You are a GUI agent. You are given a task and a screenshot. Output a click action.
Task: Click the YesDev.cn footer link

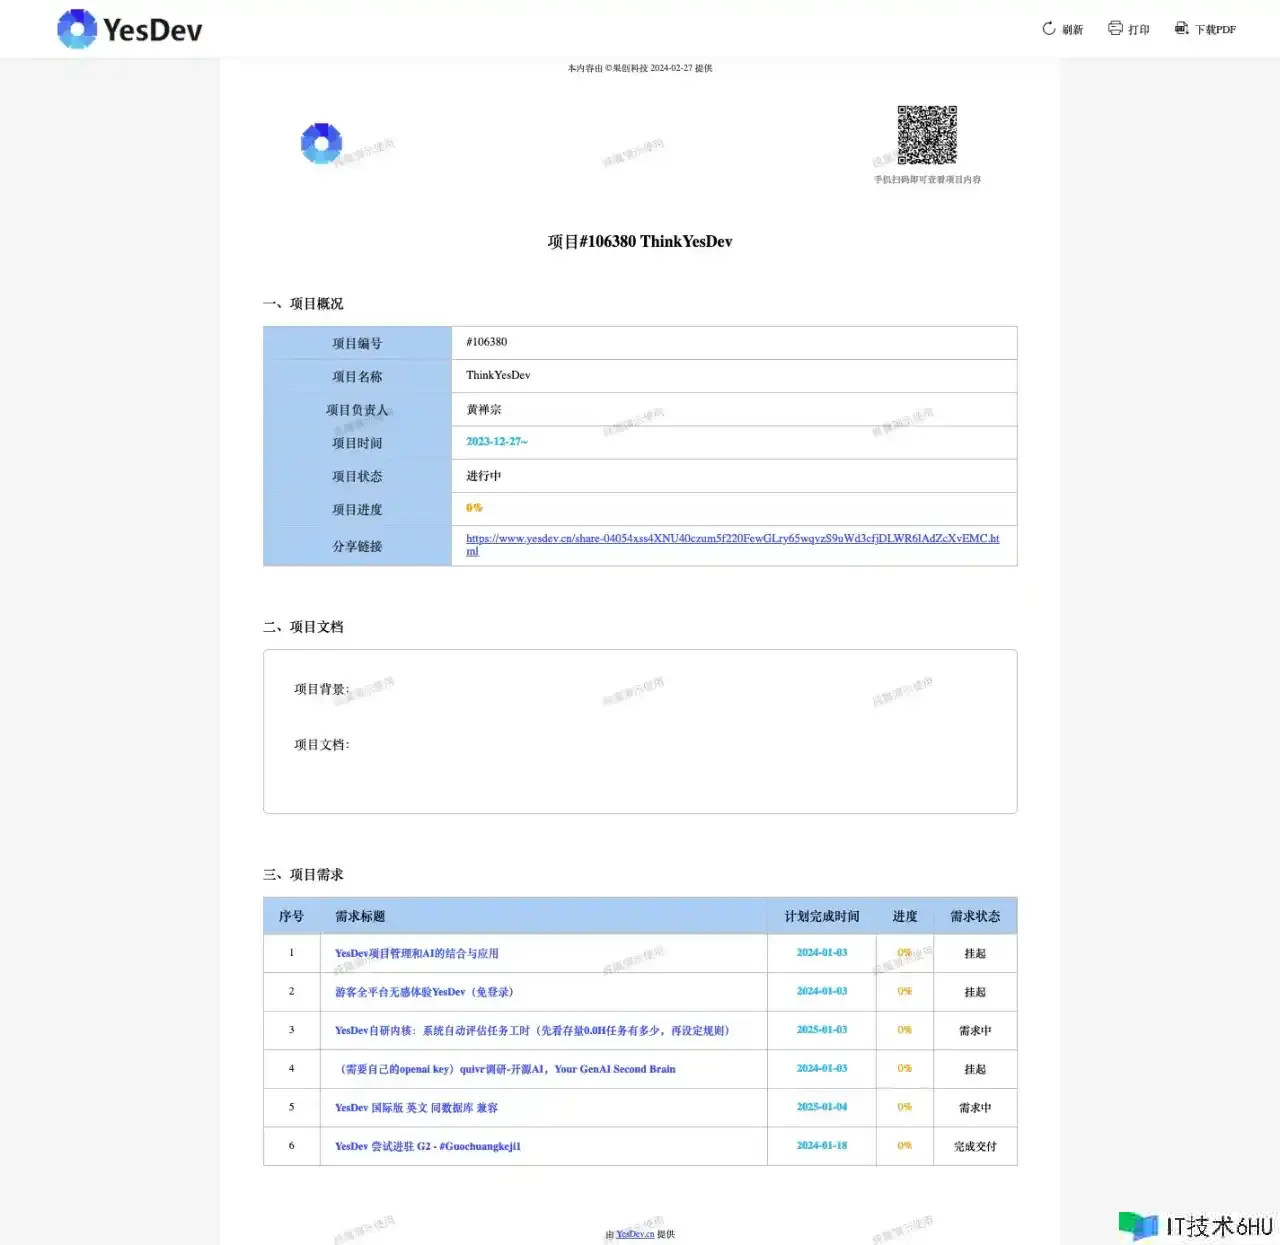click(635, 1234)
